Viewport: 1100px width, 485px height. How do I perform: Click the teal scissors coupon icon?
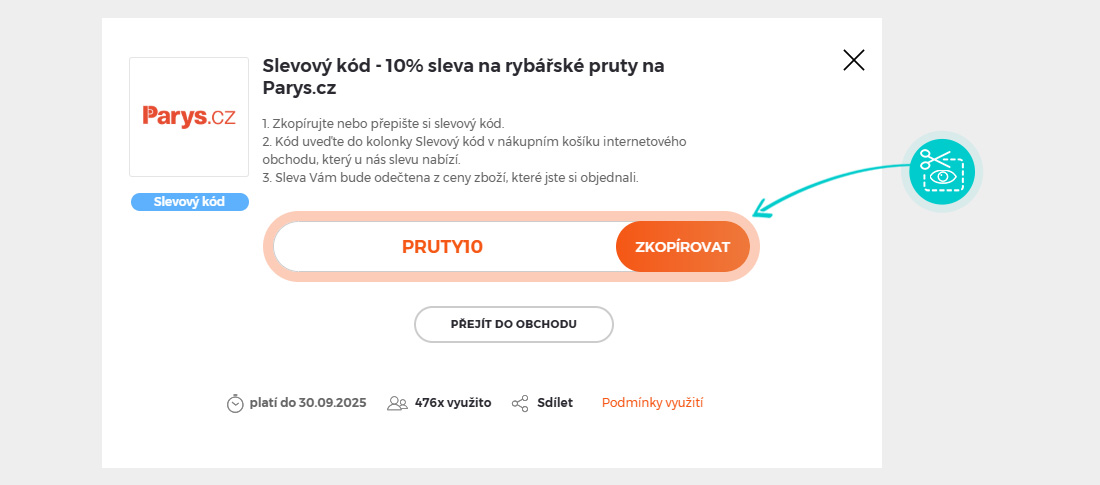(x=942, y=171)
